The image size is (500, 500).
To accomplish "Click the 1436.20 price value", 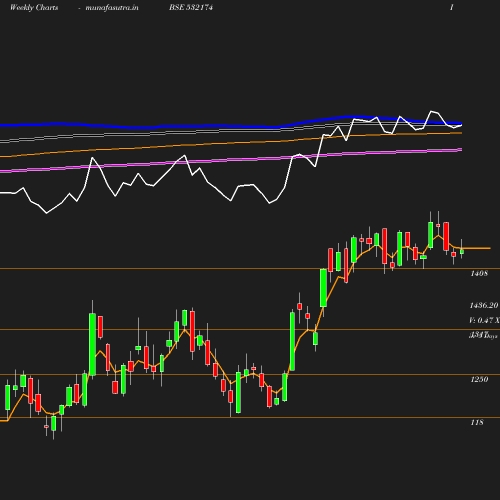I will 484,305.
